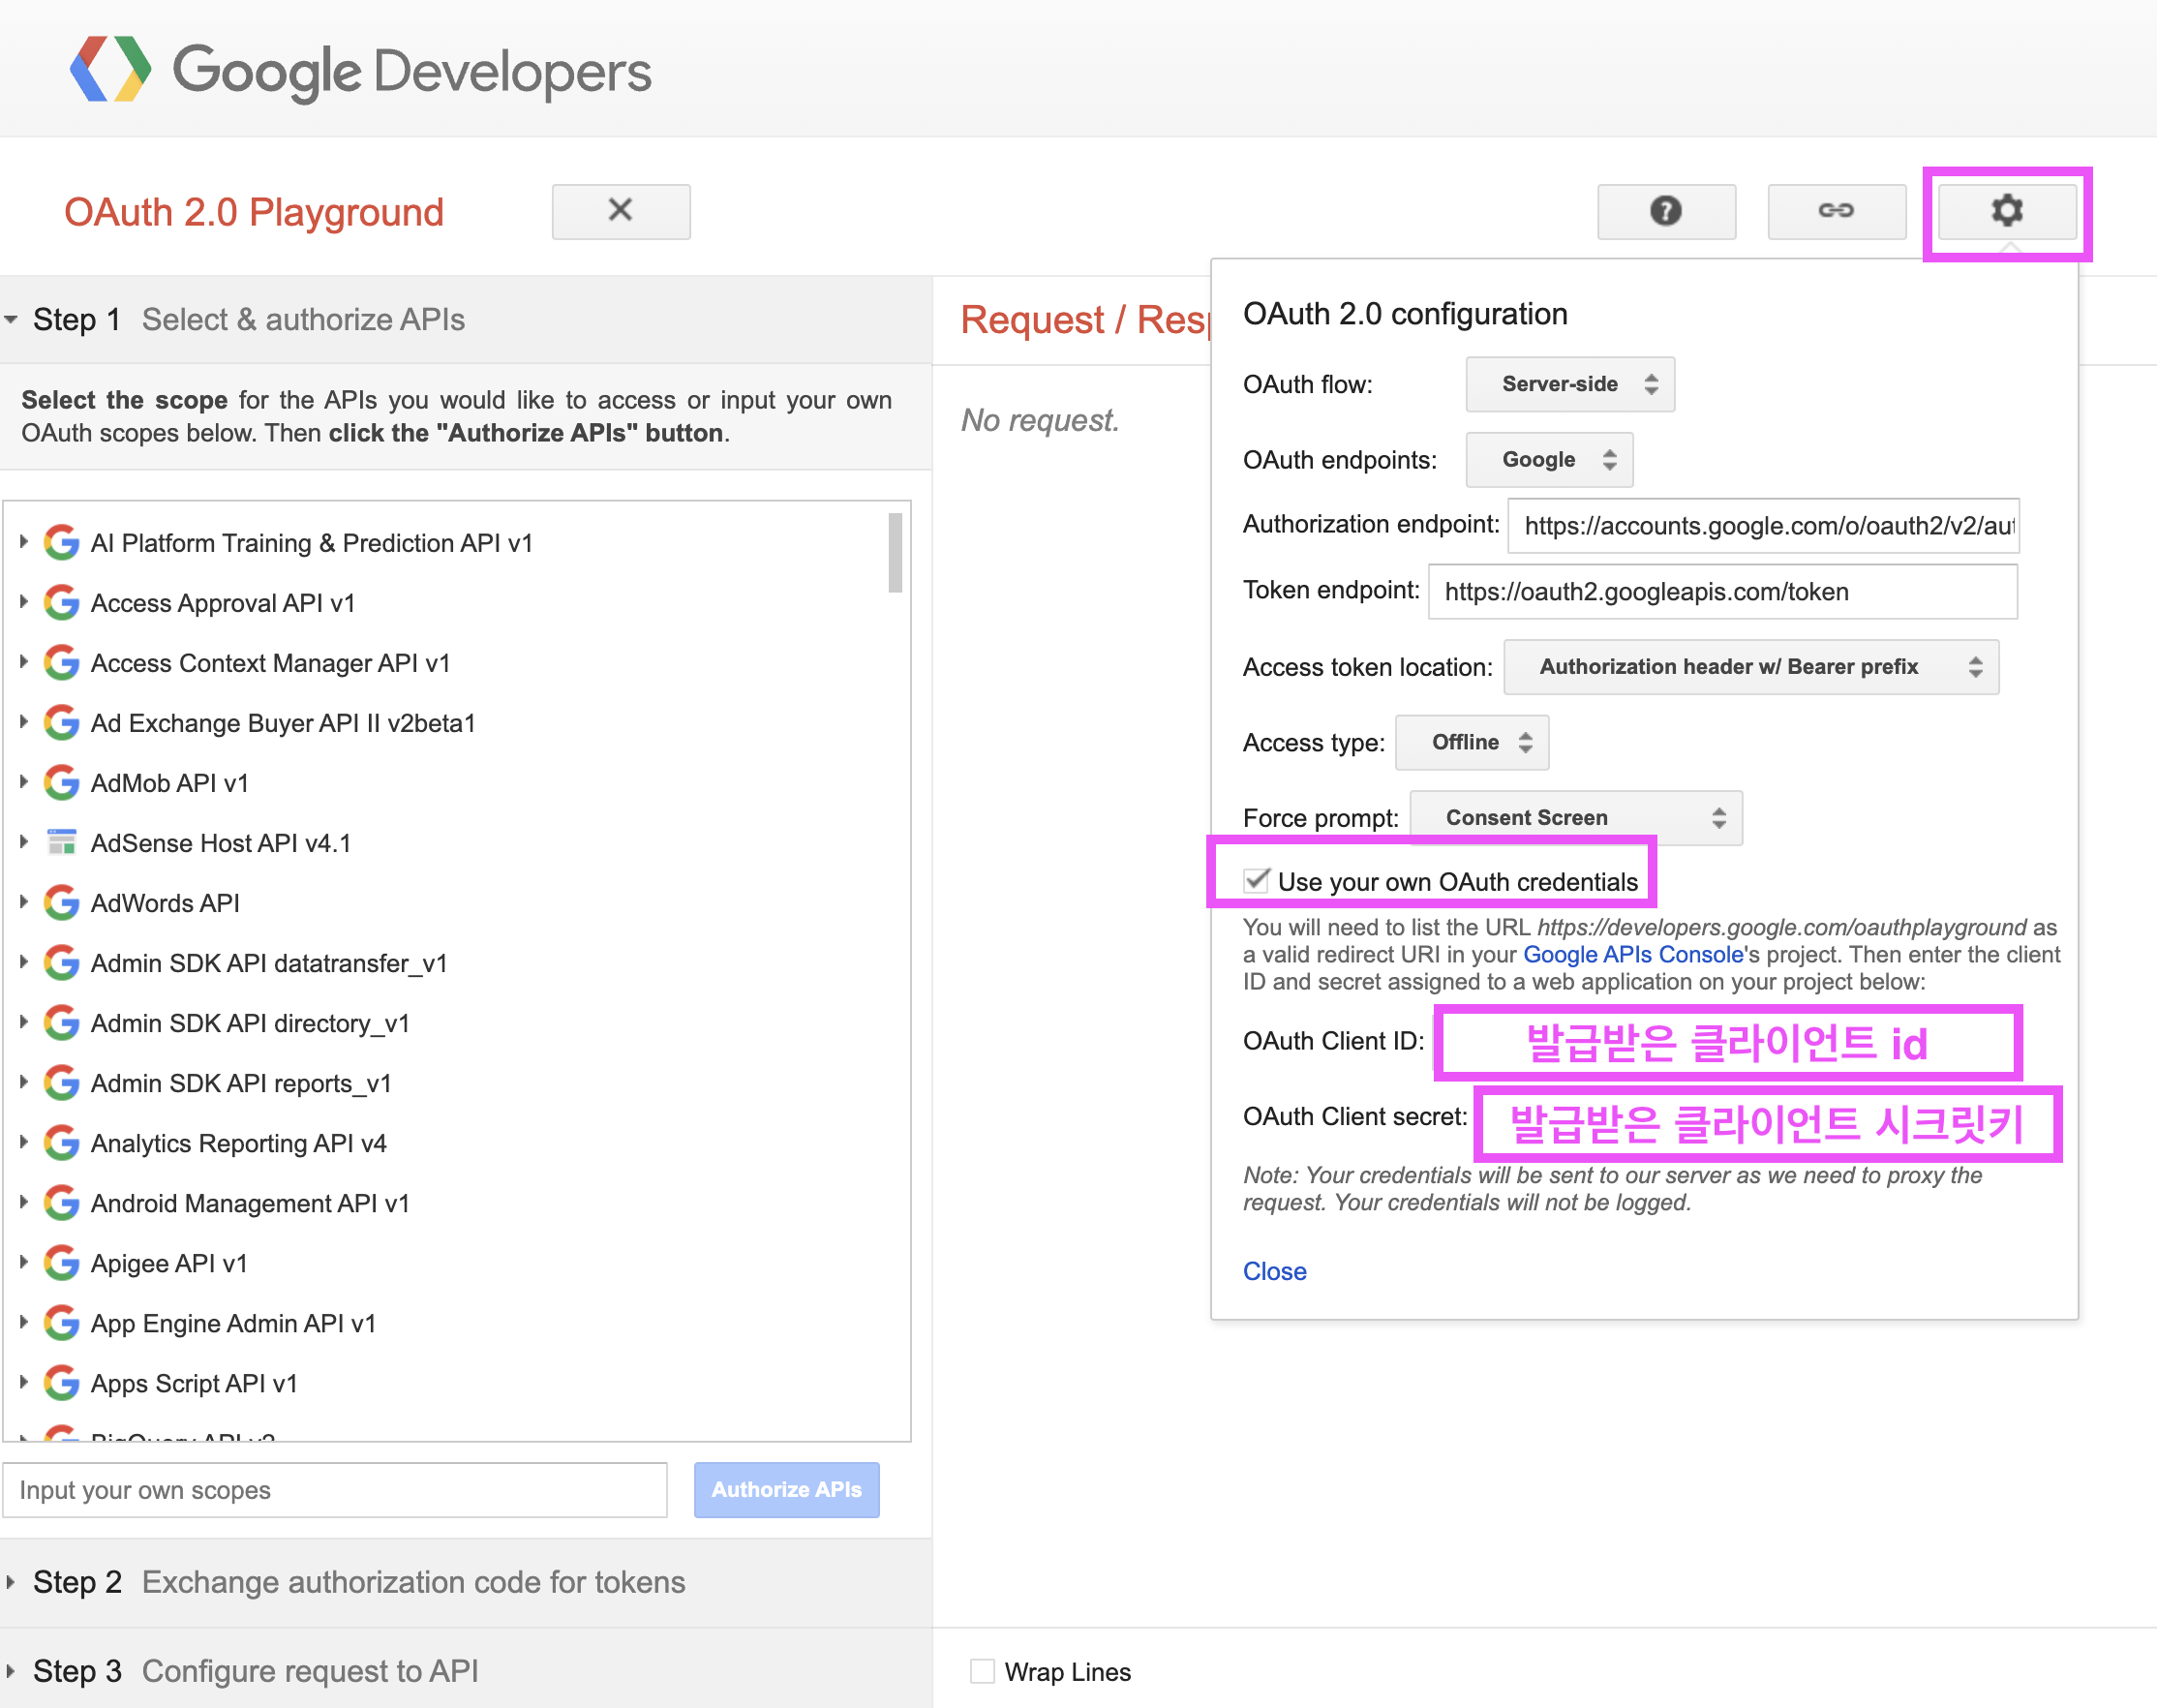
Task: Open the Force prompt Consent Screen dropdown
Action: coord(1575,818)
